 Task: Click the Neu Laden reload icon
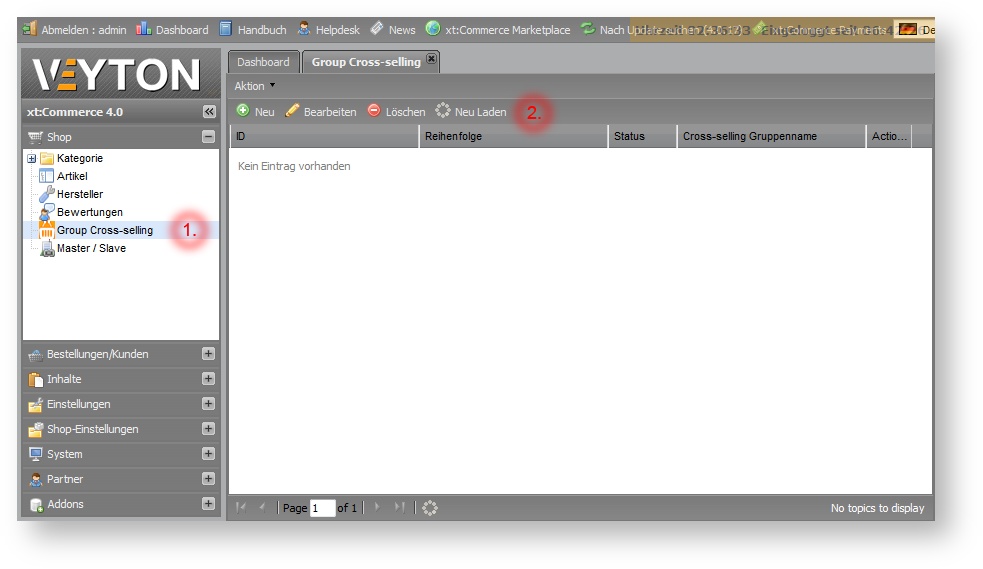click(x=443, y=111)
